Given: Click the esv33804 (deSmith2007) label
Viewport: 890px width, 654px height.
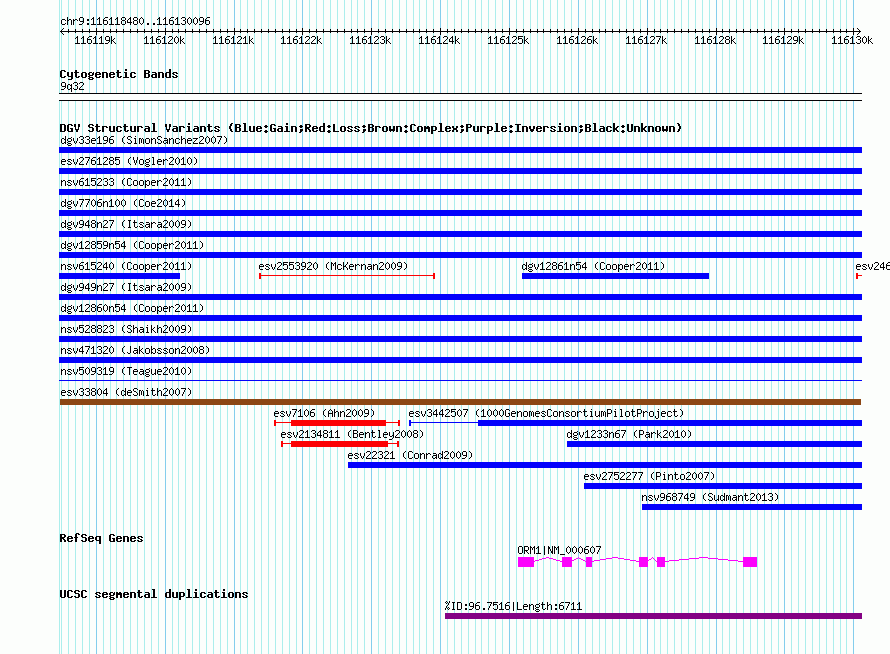Looking at the screenshot, I should (126, 392).
